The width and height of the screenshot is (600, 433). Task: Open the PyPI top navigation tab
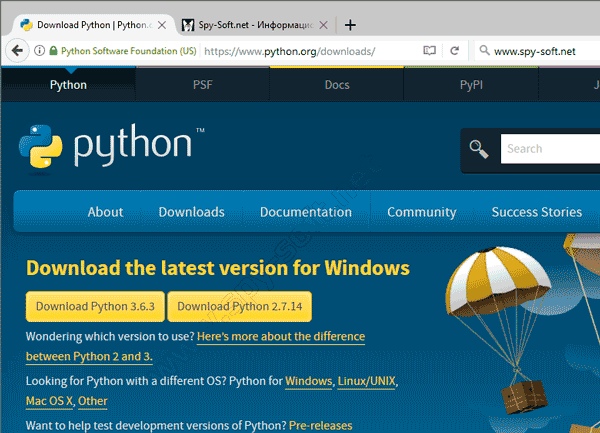471,85
